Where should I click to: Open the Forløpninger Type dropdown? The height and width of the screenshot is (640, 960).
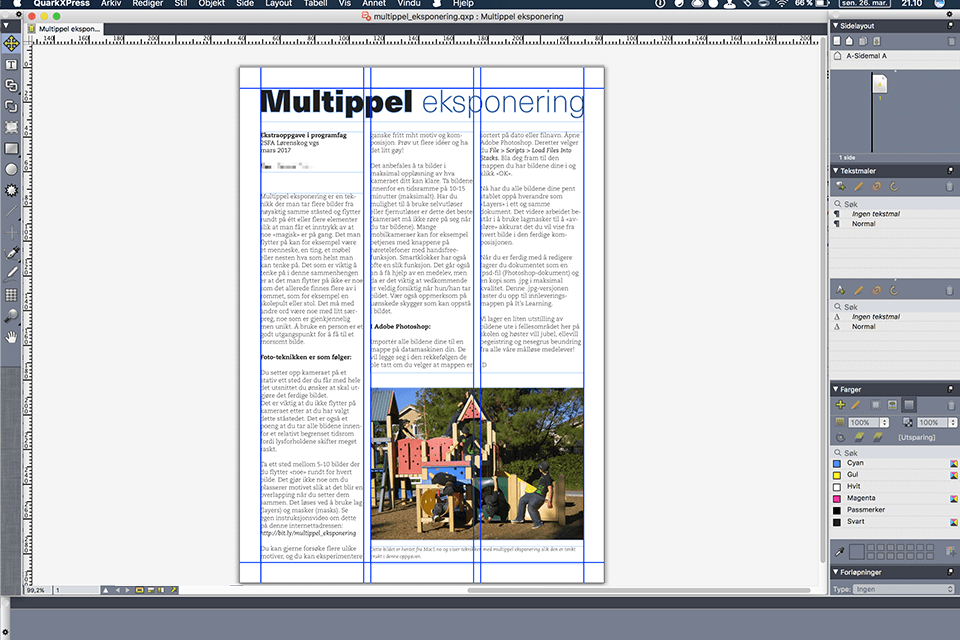(x=904, y=589)
